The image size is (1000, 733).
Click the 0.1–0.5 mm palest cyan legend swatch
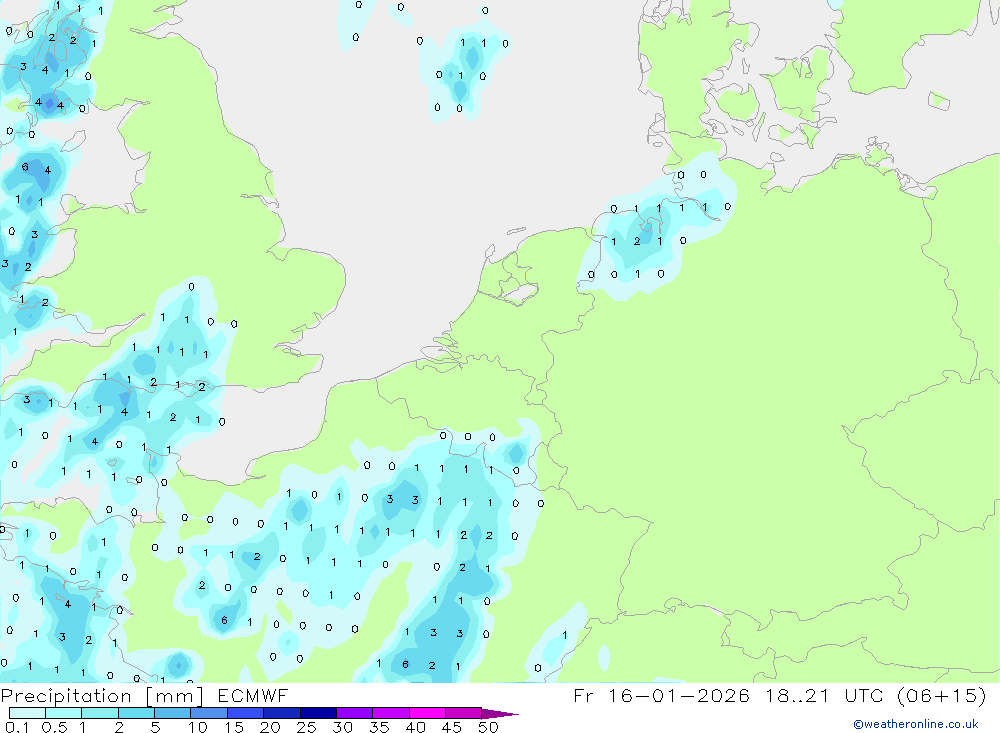pos(27,713)
